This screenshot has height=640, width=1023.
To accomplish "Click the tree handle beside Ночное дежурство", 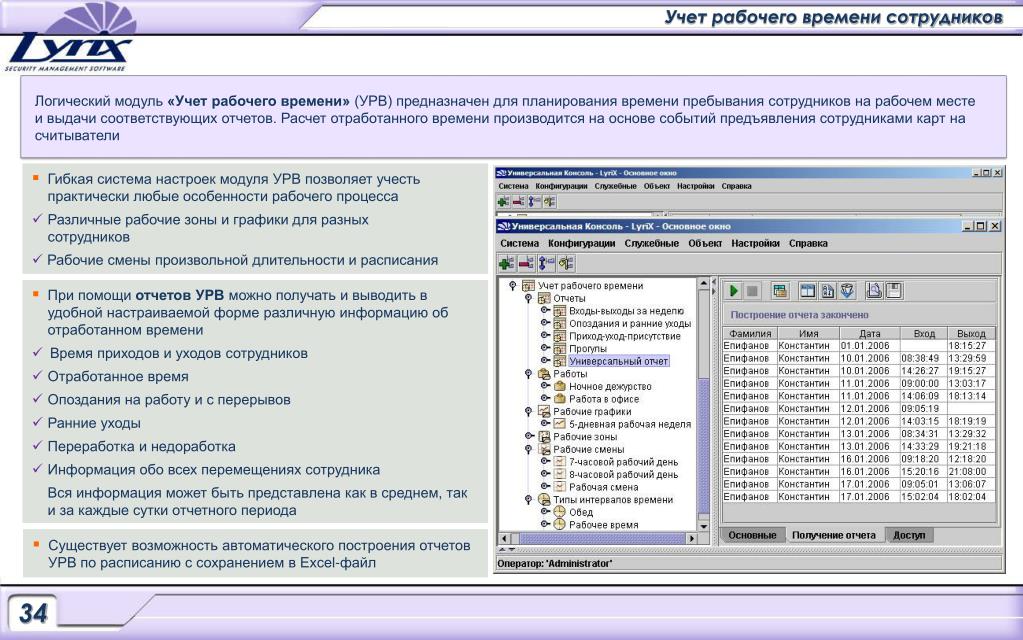I will [x=545, y=386].
